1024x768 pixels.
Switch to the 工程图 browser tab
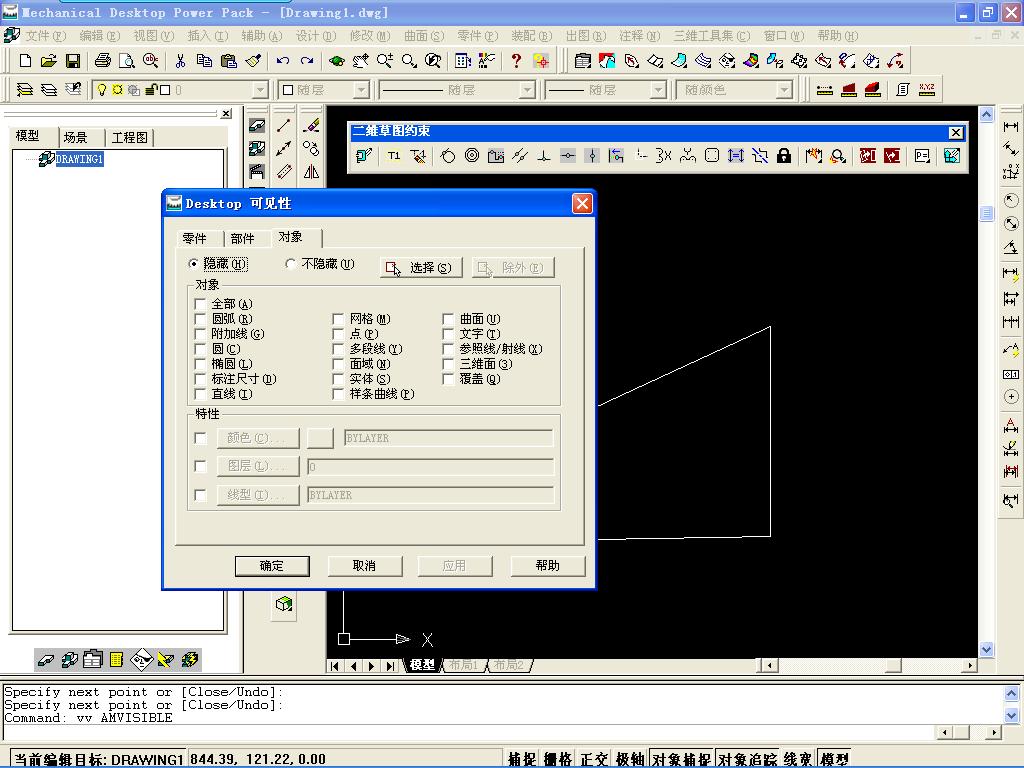coord(129,137)
